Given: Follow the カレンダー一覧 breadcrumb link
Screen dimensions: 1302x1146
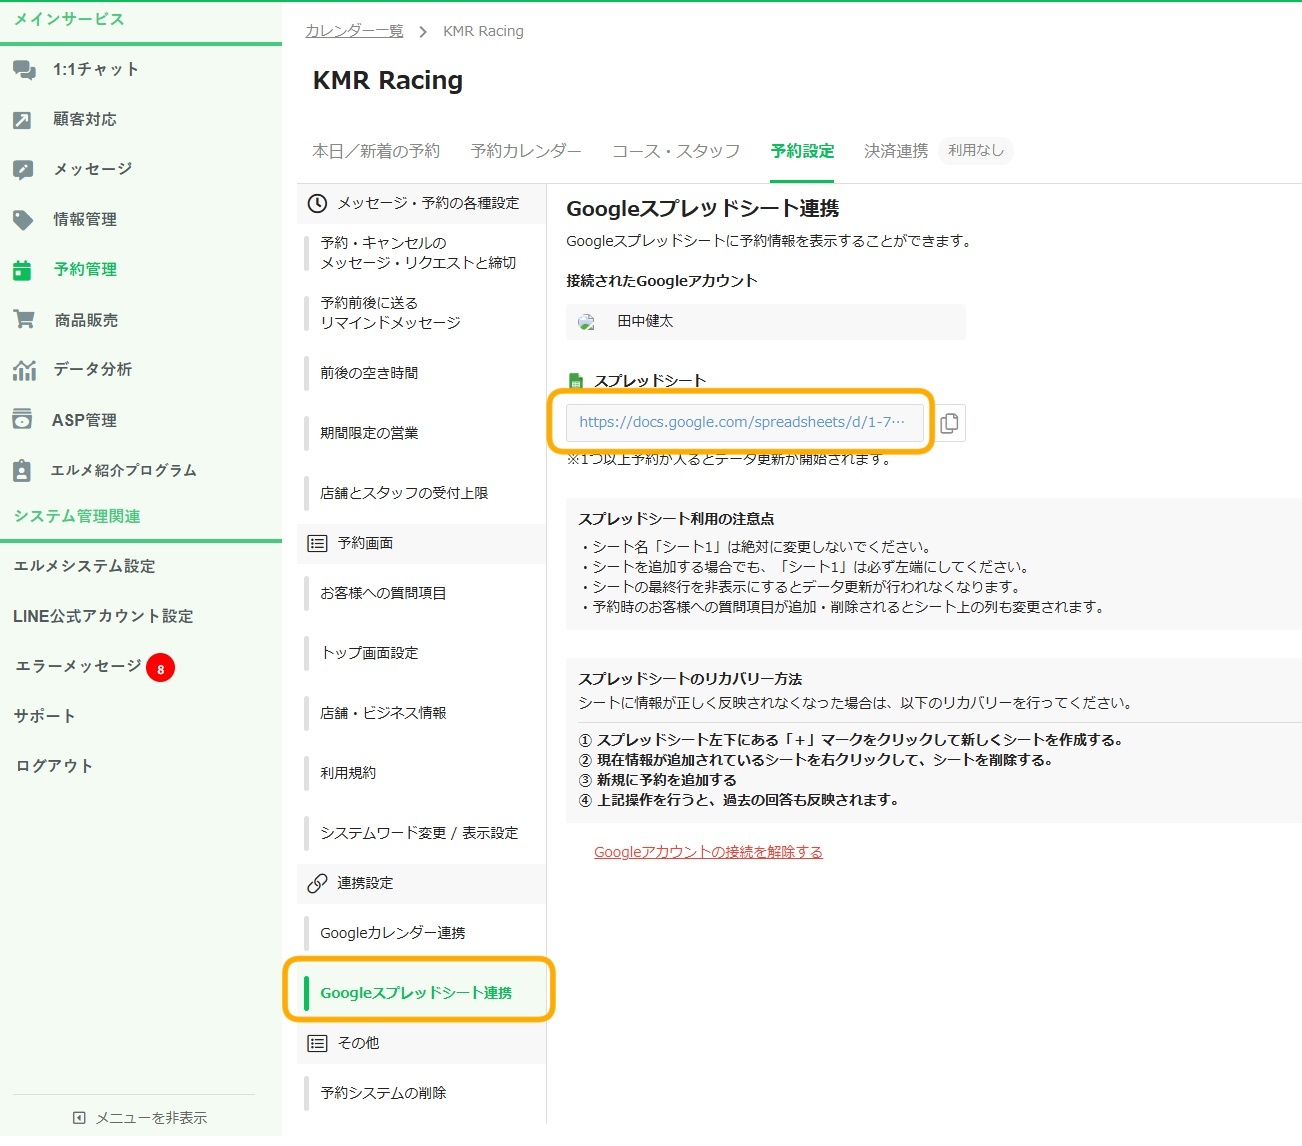Looking at the screenshot, I should pyautogui.click(x=354, y=31).
